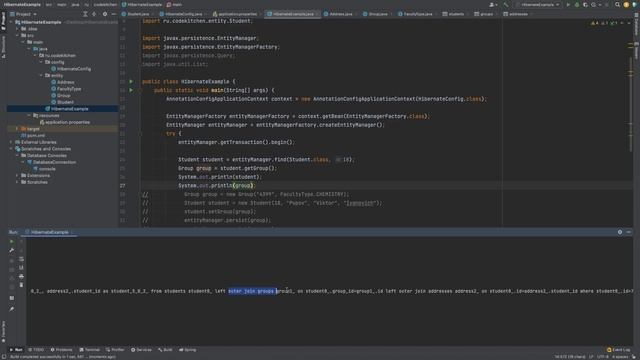The width and height of the screenshot is (640, 360).
Task: Select application.properties in project tree
Action: [64, 122]
